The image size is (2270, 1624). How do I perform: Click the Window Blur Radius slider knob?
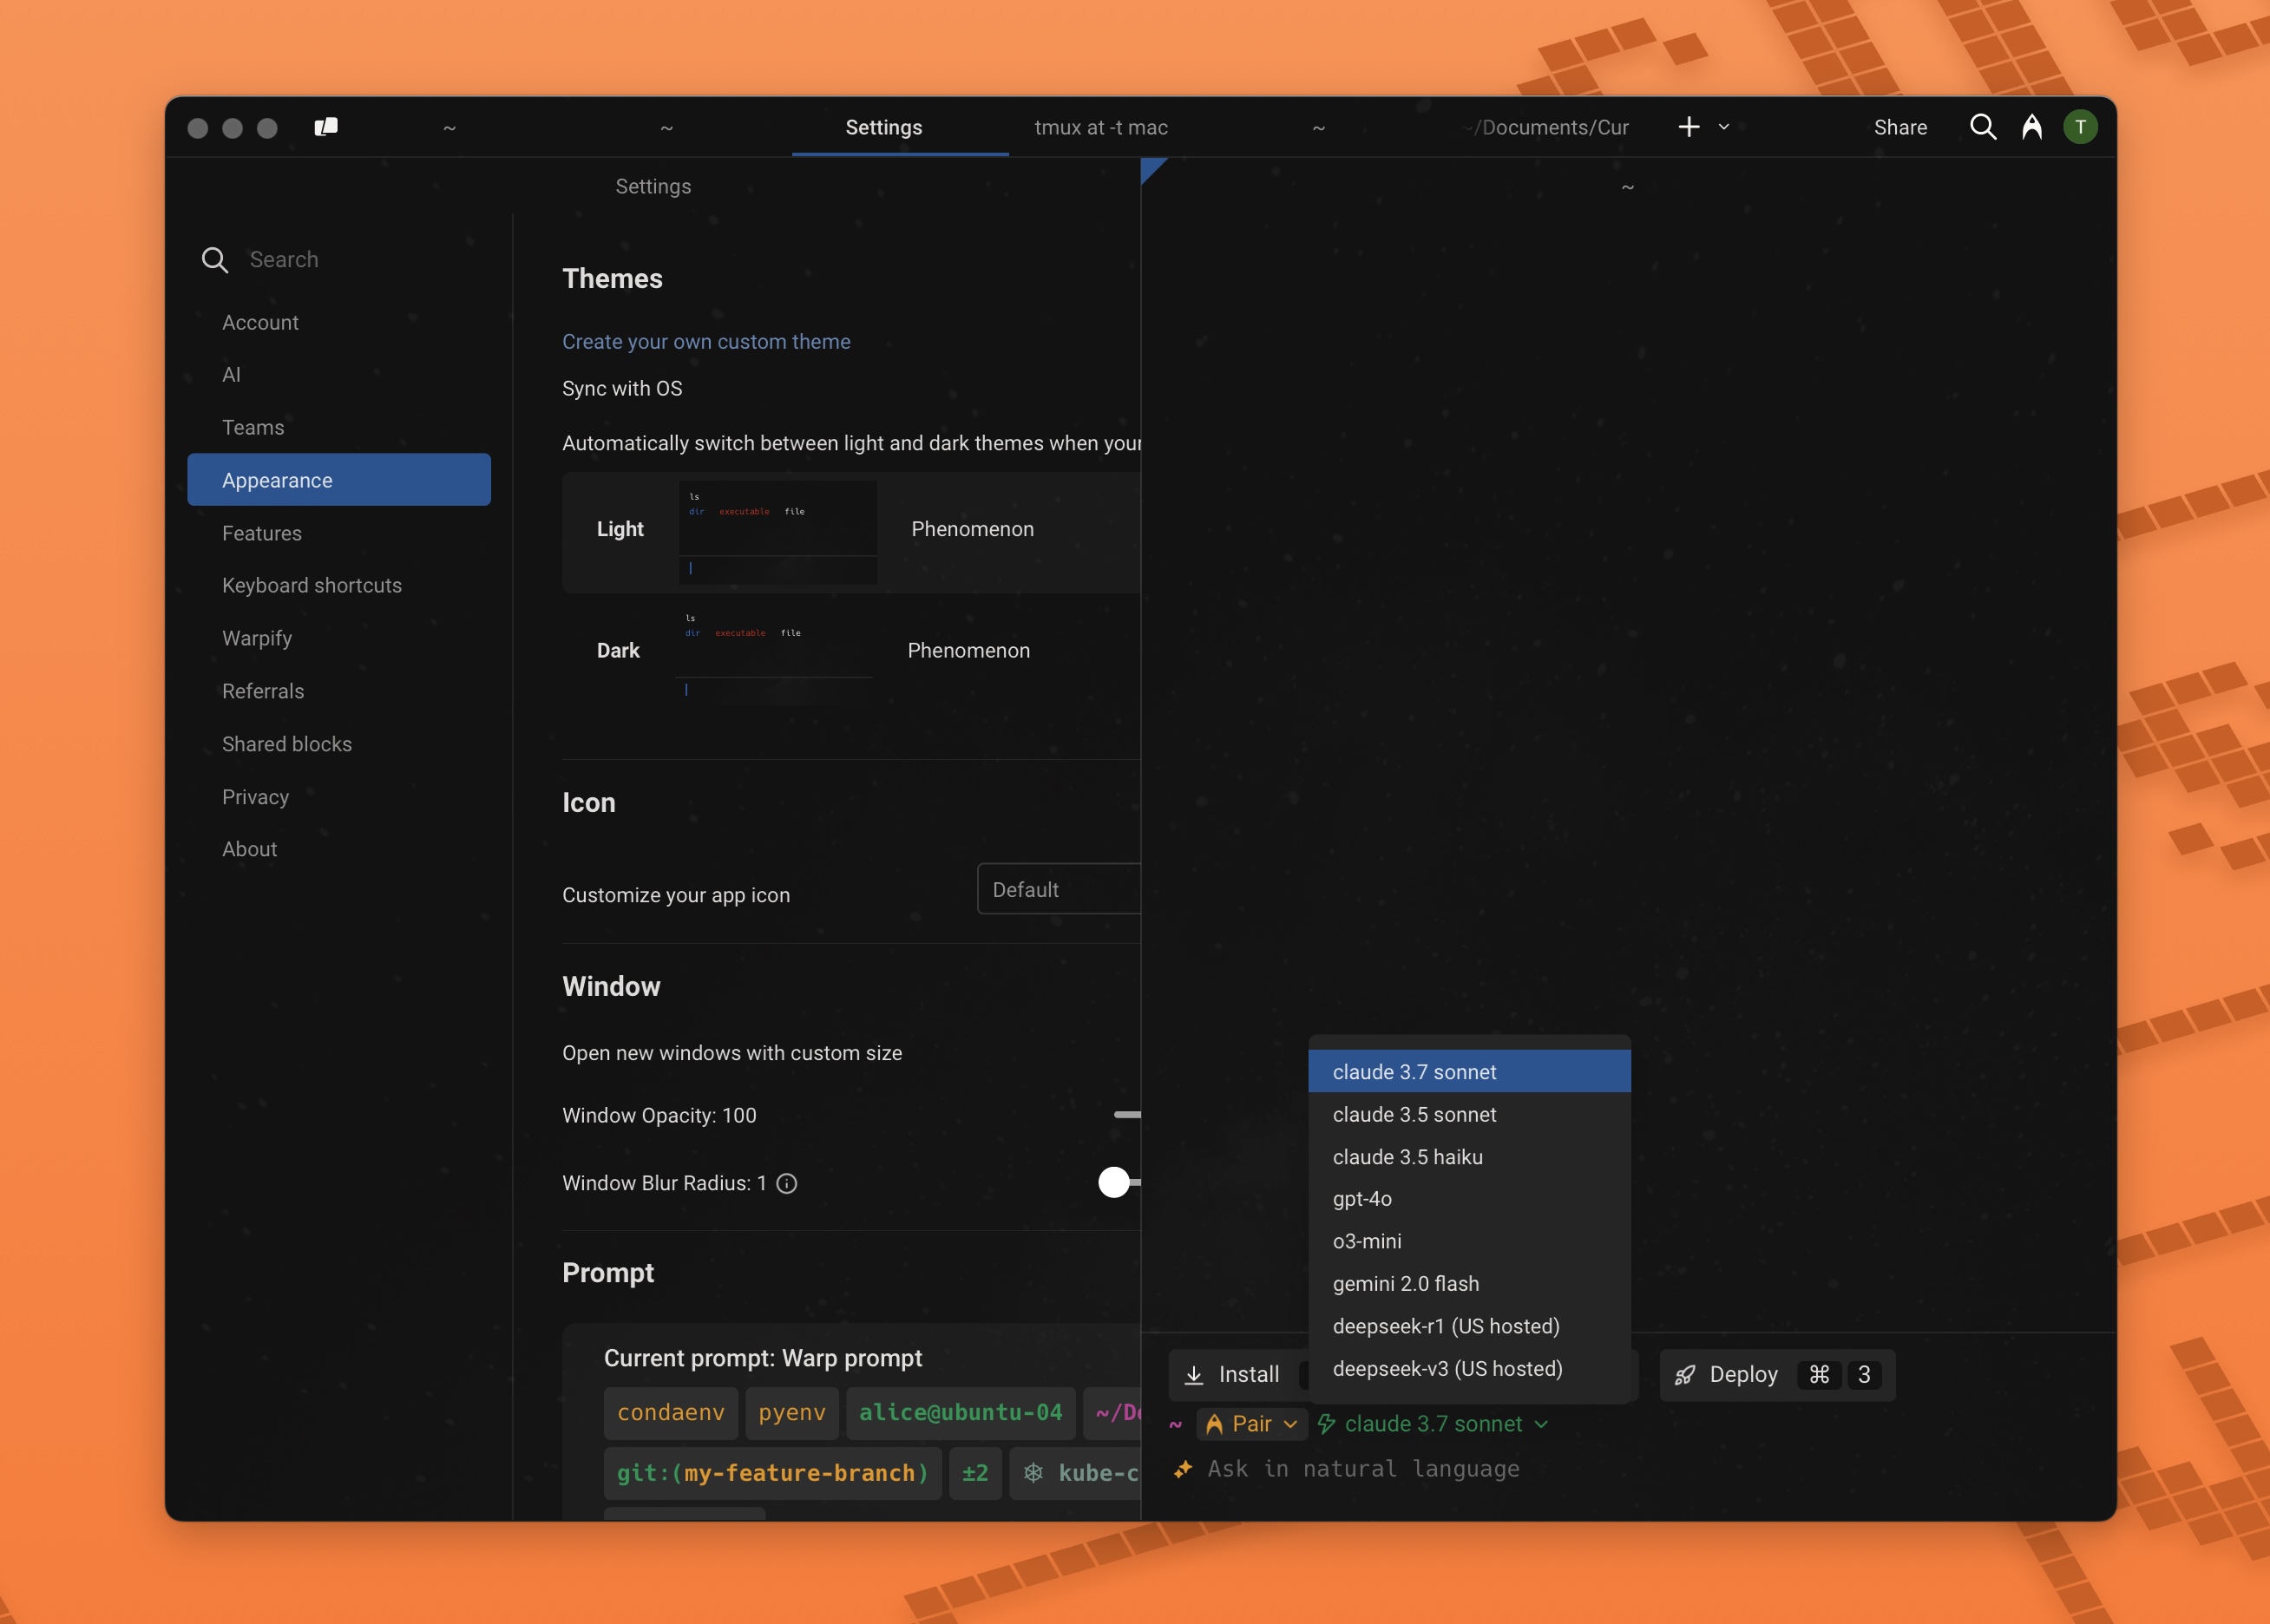(1113, 1183)
